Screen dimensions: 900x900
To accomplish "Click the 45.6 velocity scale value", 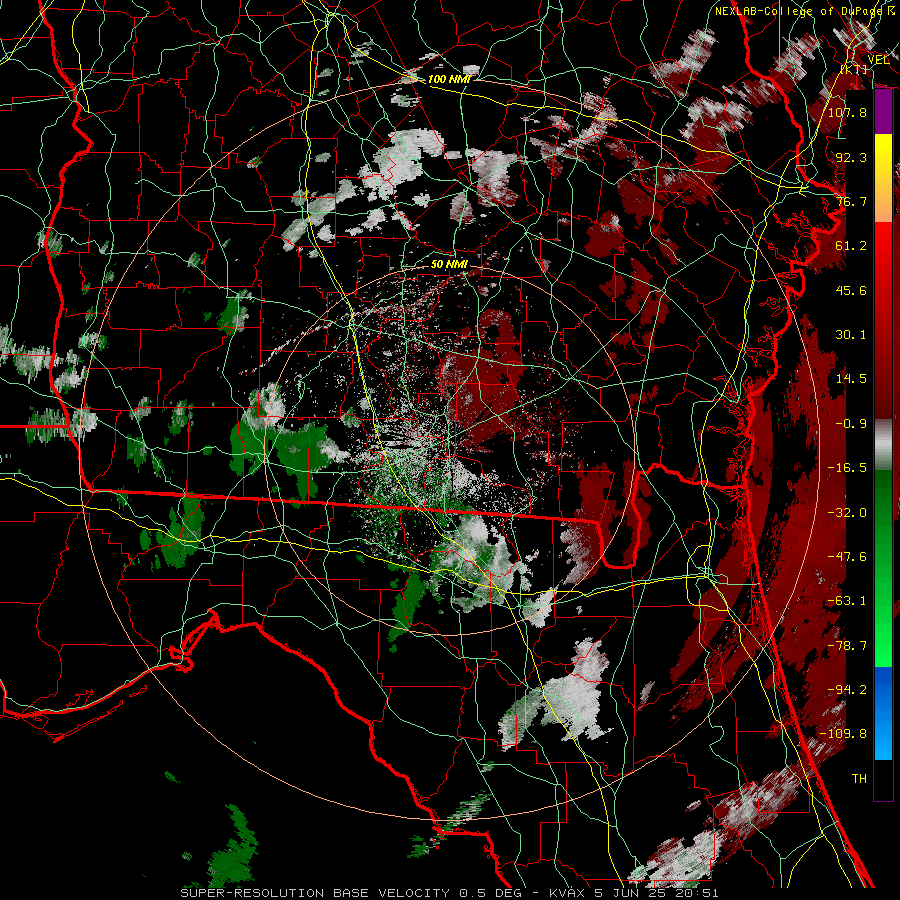I will [x=851, y=290].
